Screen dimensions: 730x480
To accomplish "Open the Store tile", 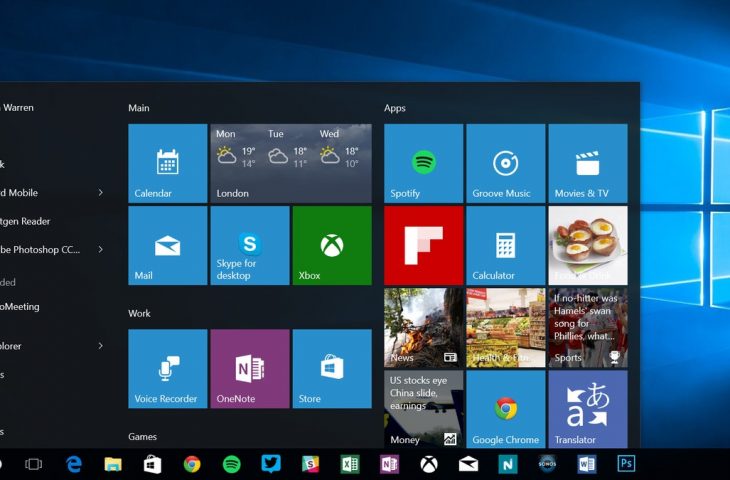I will (x=332, y=369).
